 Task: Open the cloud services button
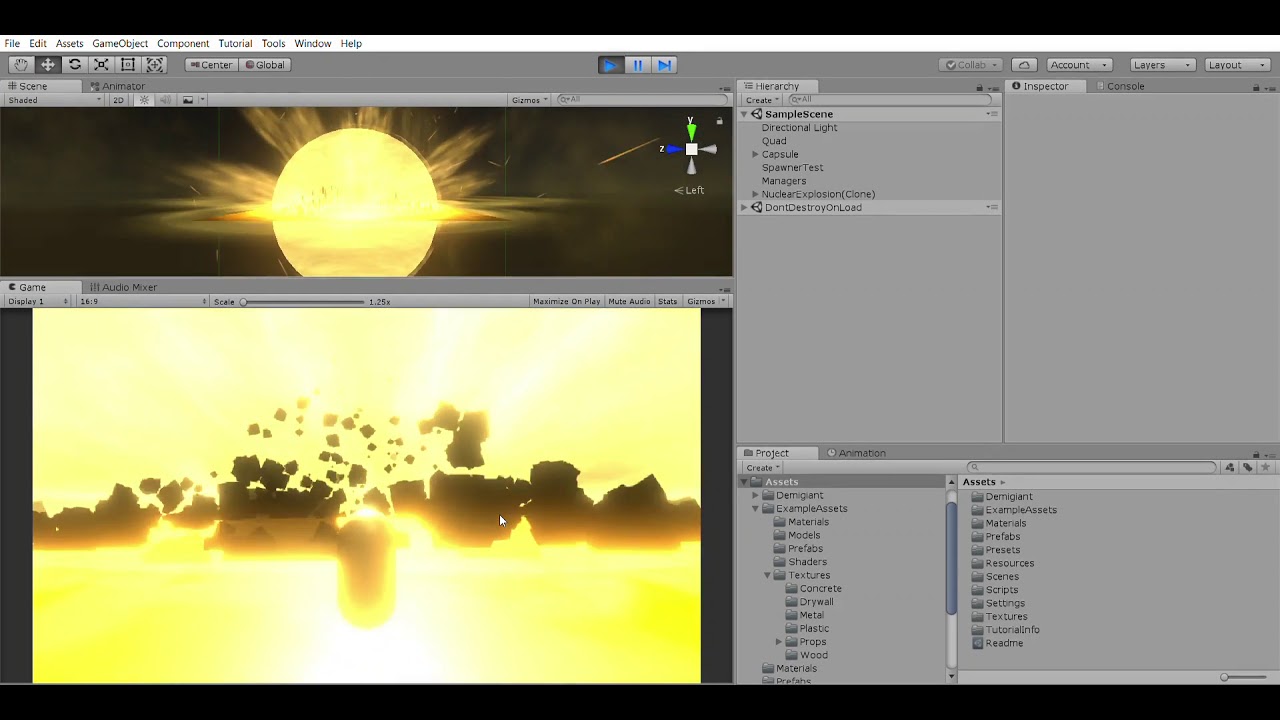(1024, 65)
